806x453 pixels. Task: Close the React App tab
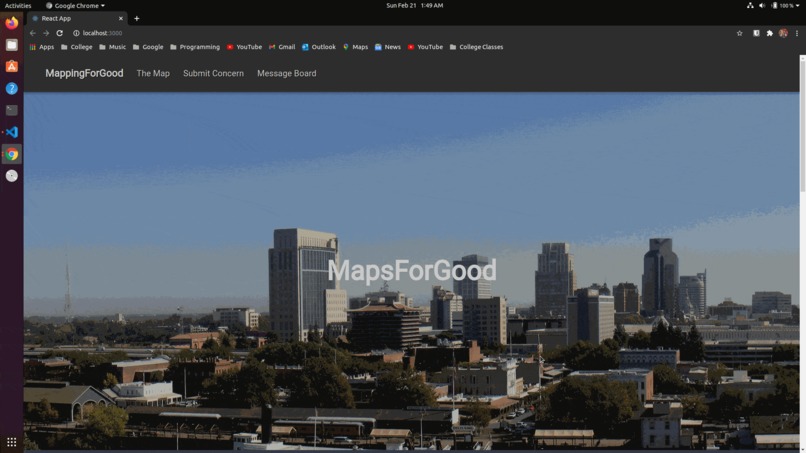(x=121, y=19)
